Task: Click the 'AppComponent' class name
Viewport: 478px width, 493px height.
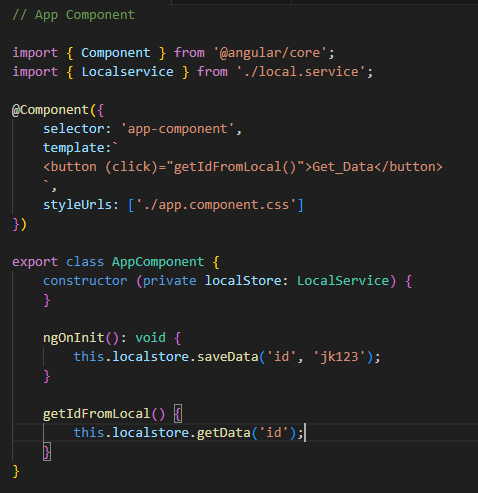Action: (158, 262)
